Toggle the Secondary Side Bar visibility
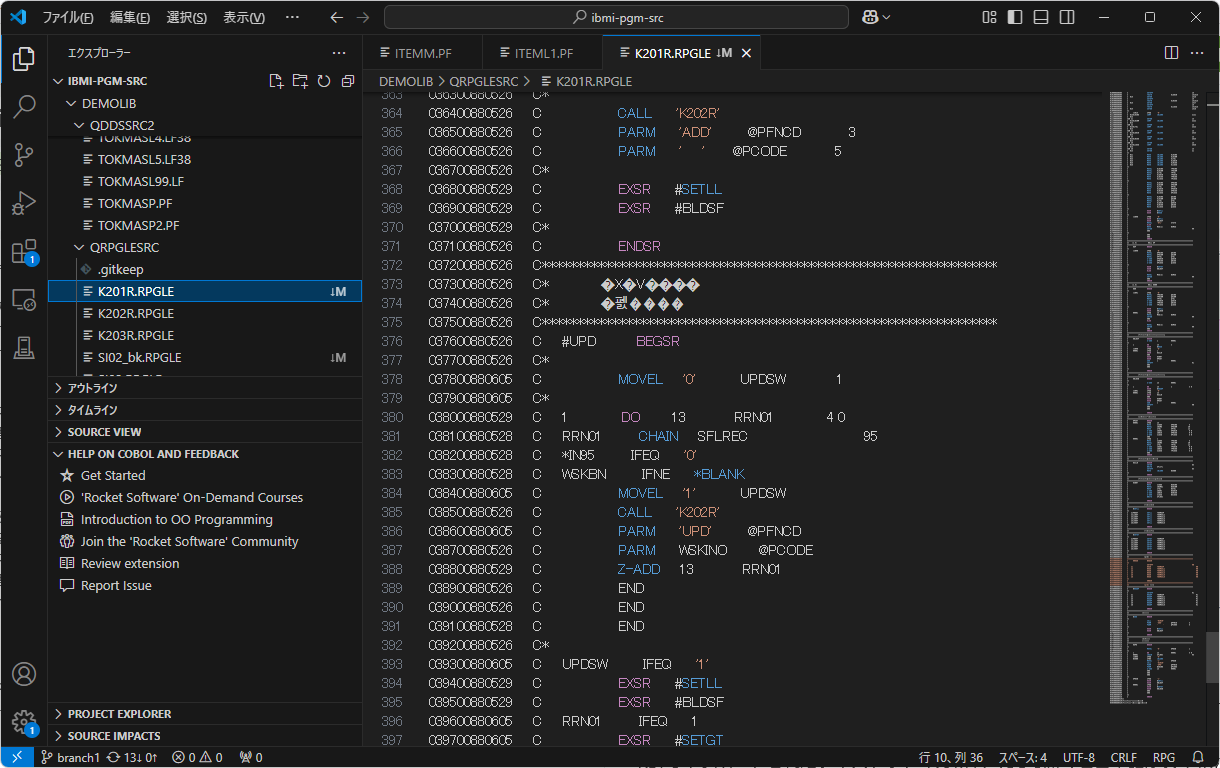Screen dimensions: 1220x768 [1067, 17]
